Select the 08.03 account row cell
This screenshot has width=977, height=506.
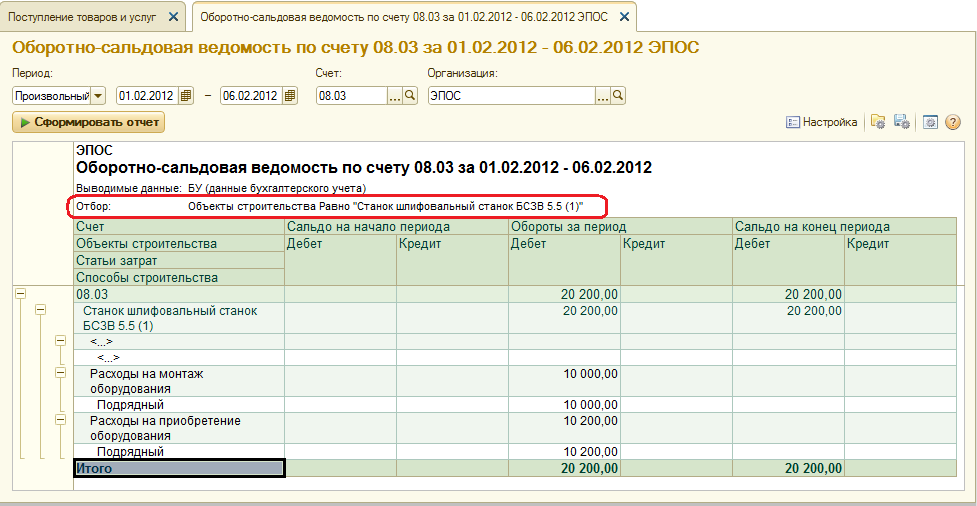179,294
